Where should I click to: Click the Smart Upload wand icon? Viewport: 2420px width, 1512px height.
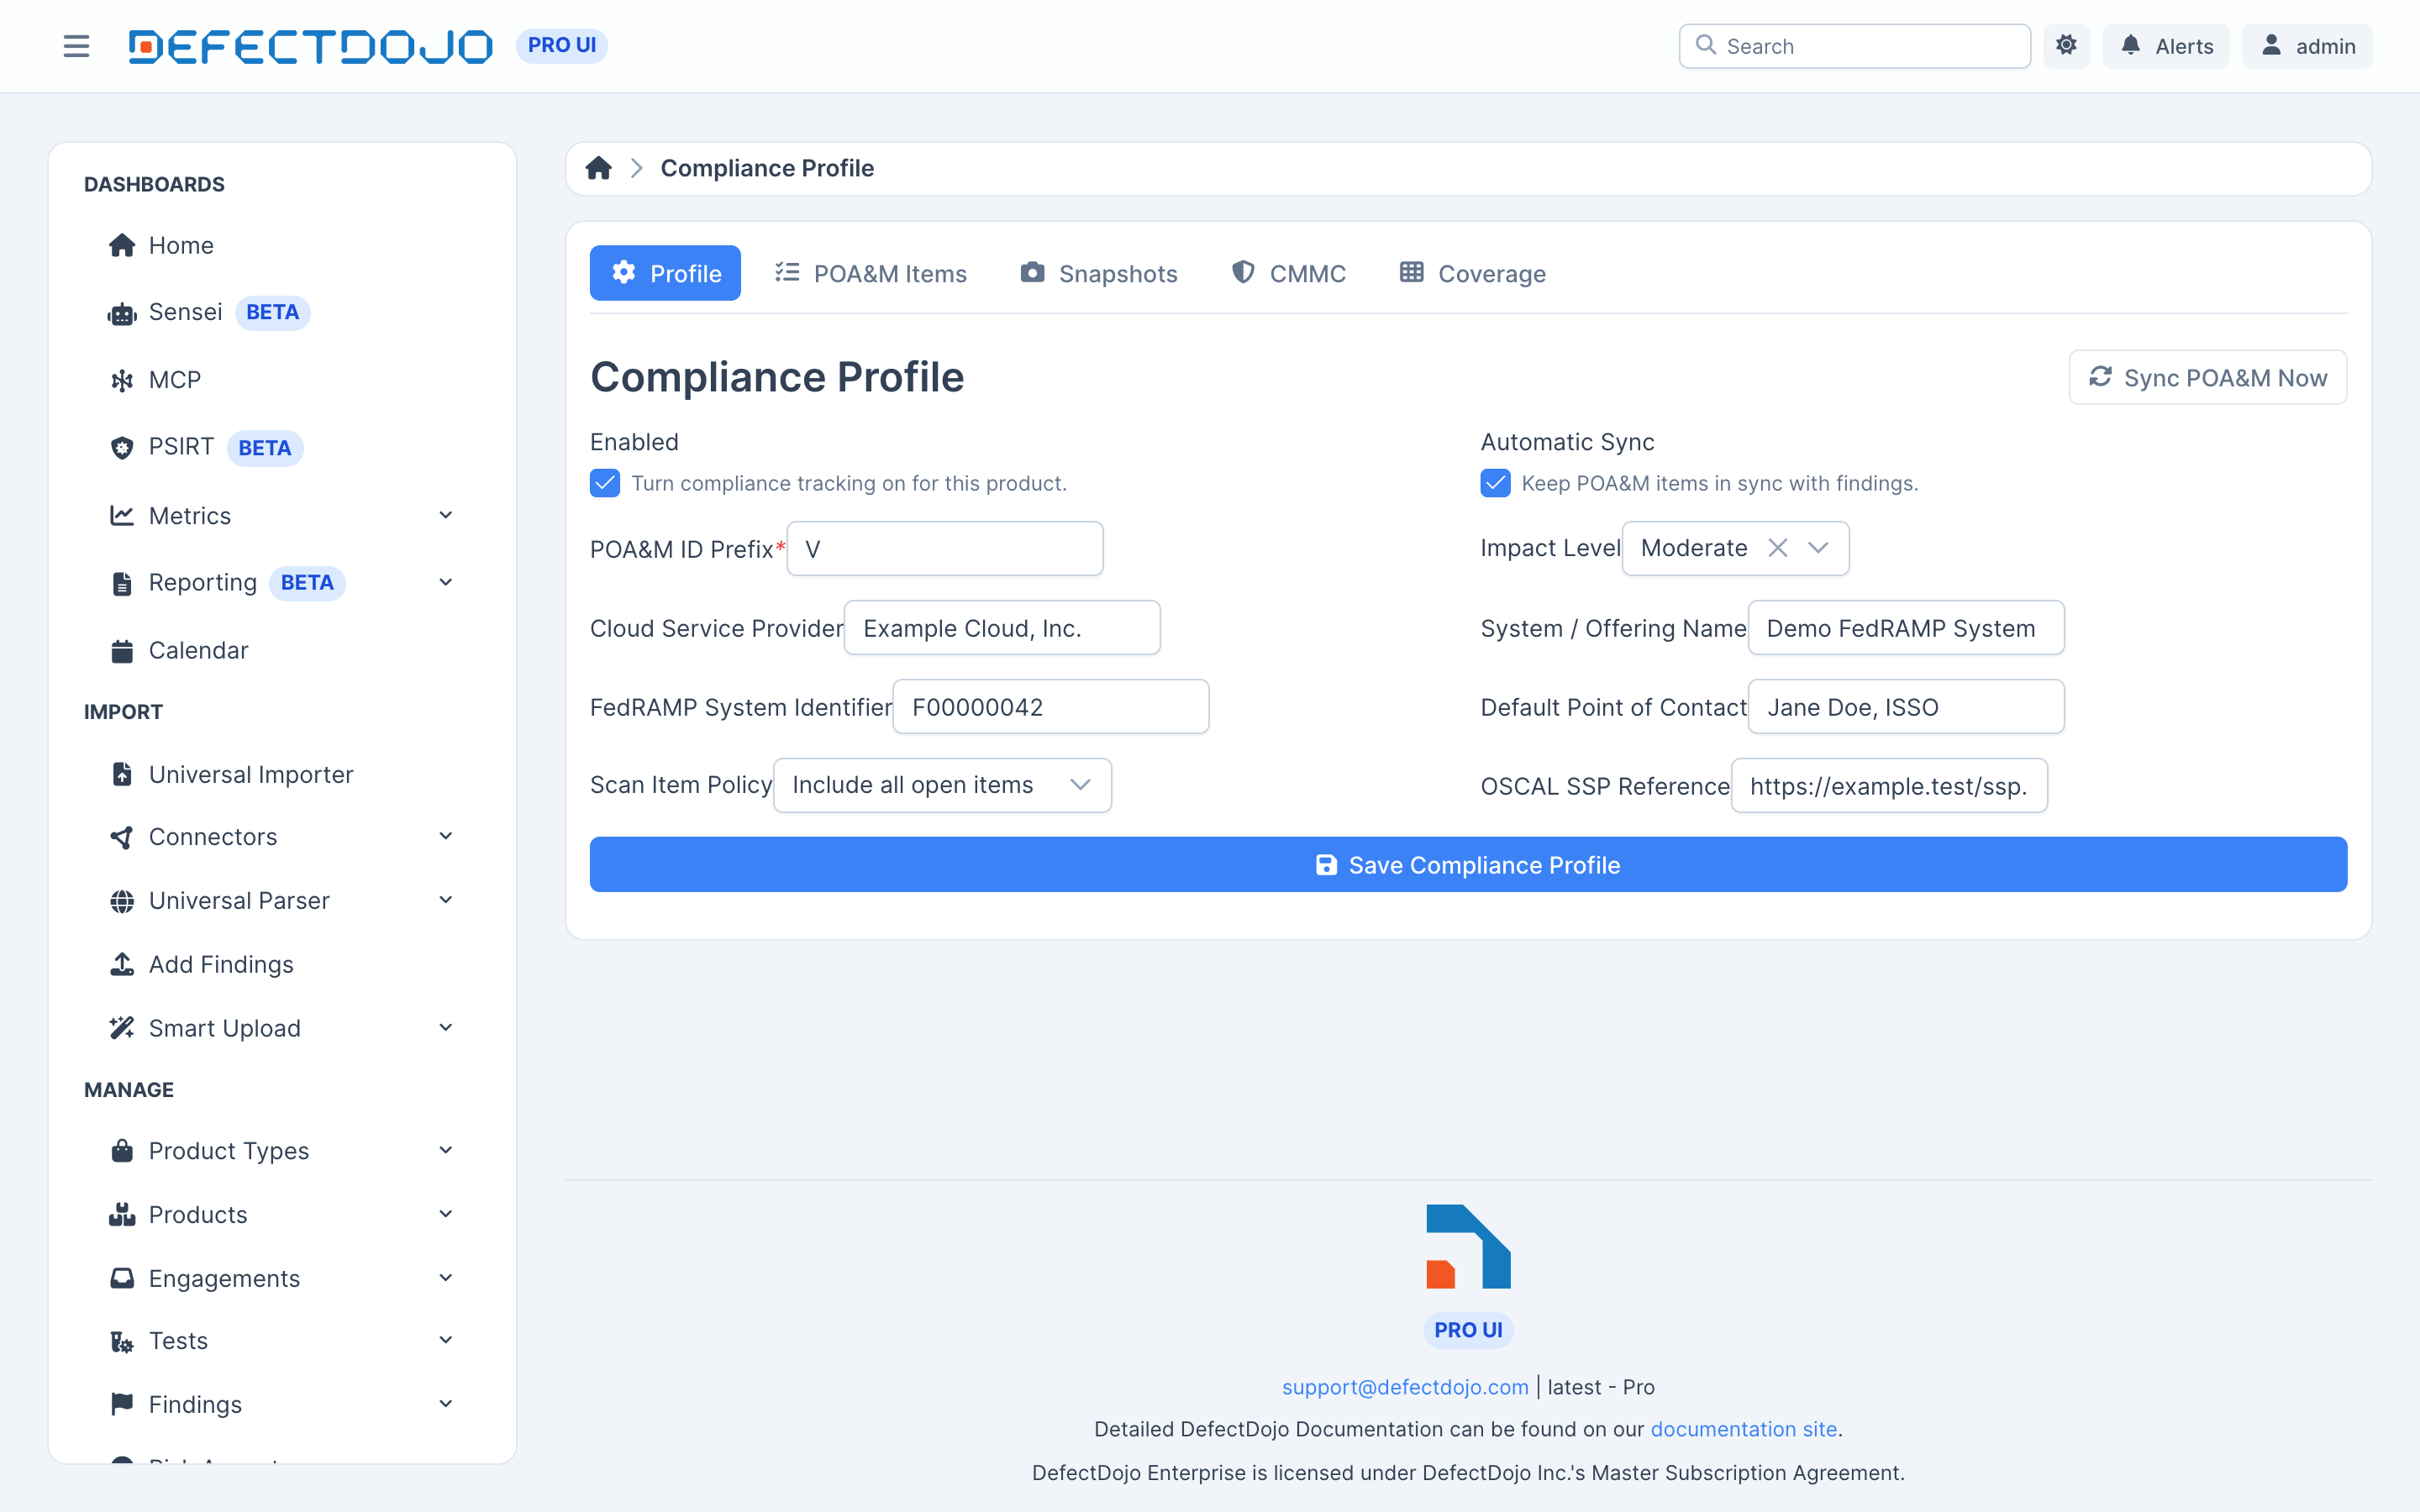(122, 1028)
